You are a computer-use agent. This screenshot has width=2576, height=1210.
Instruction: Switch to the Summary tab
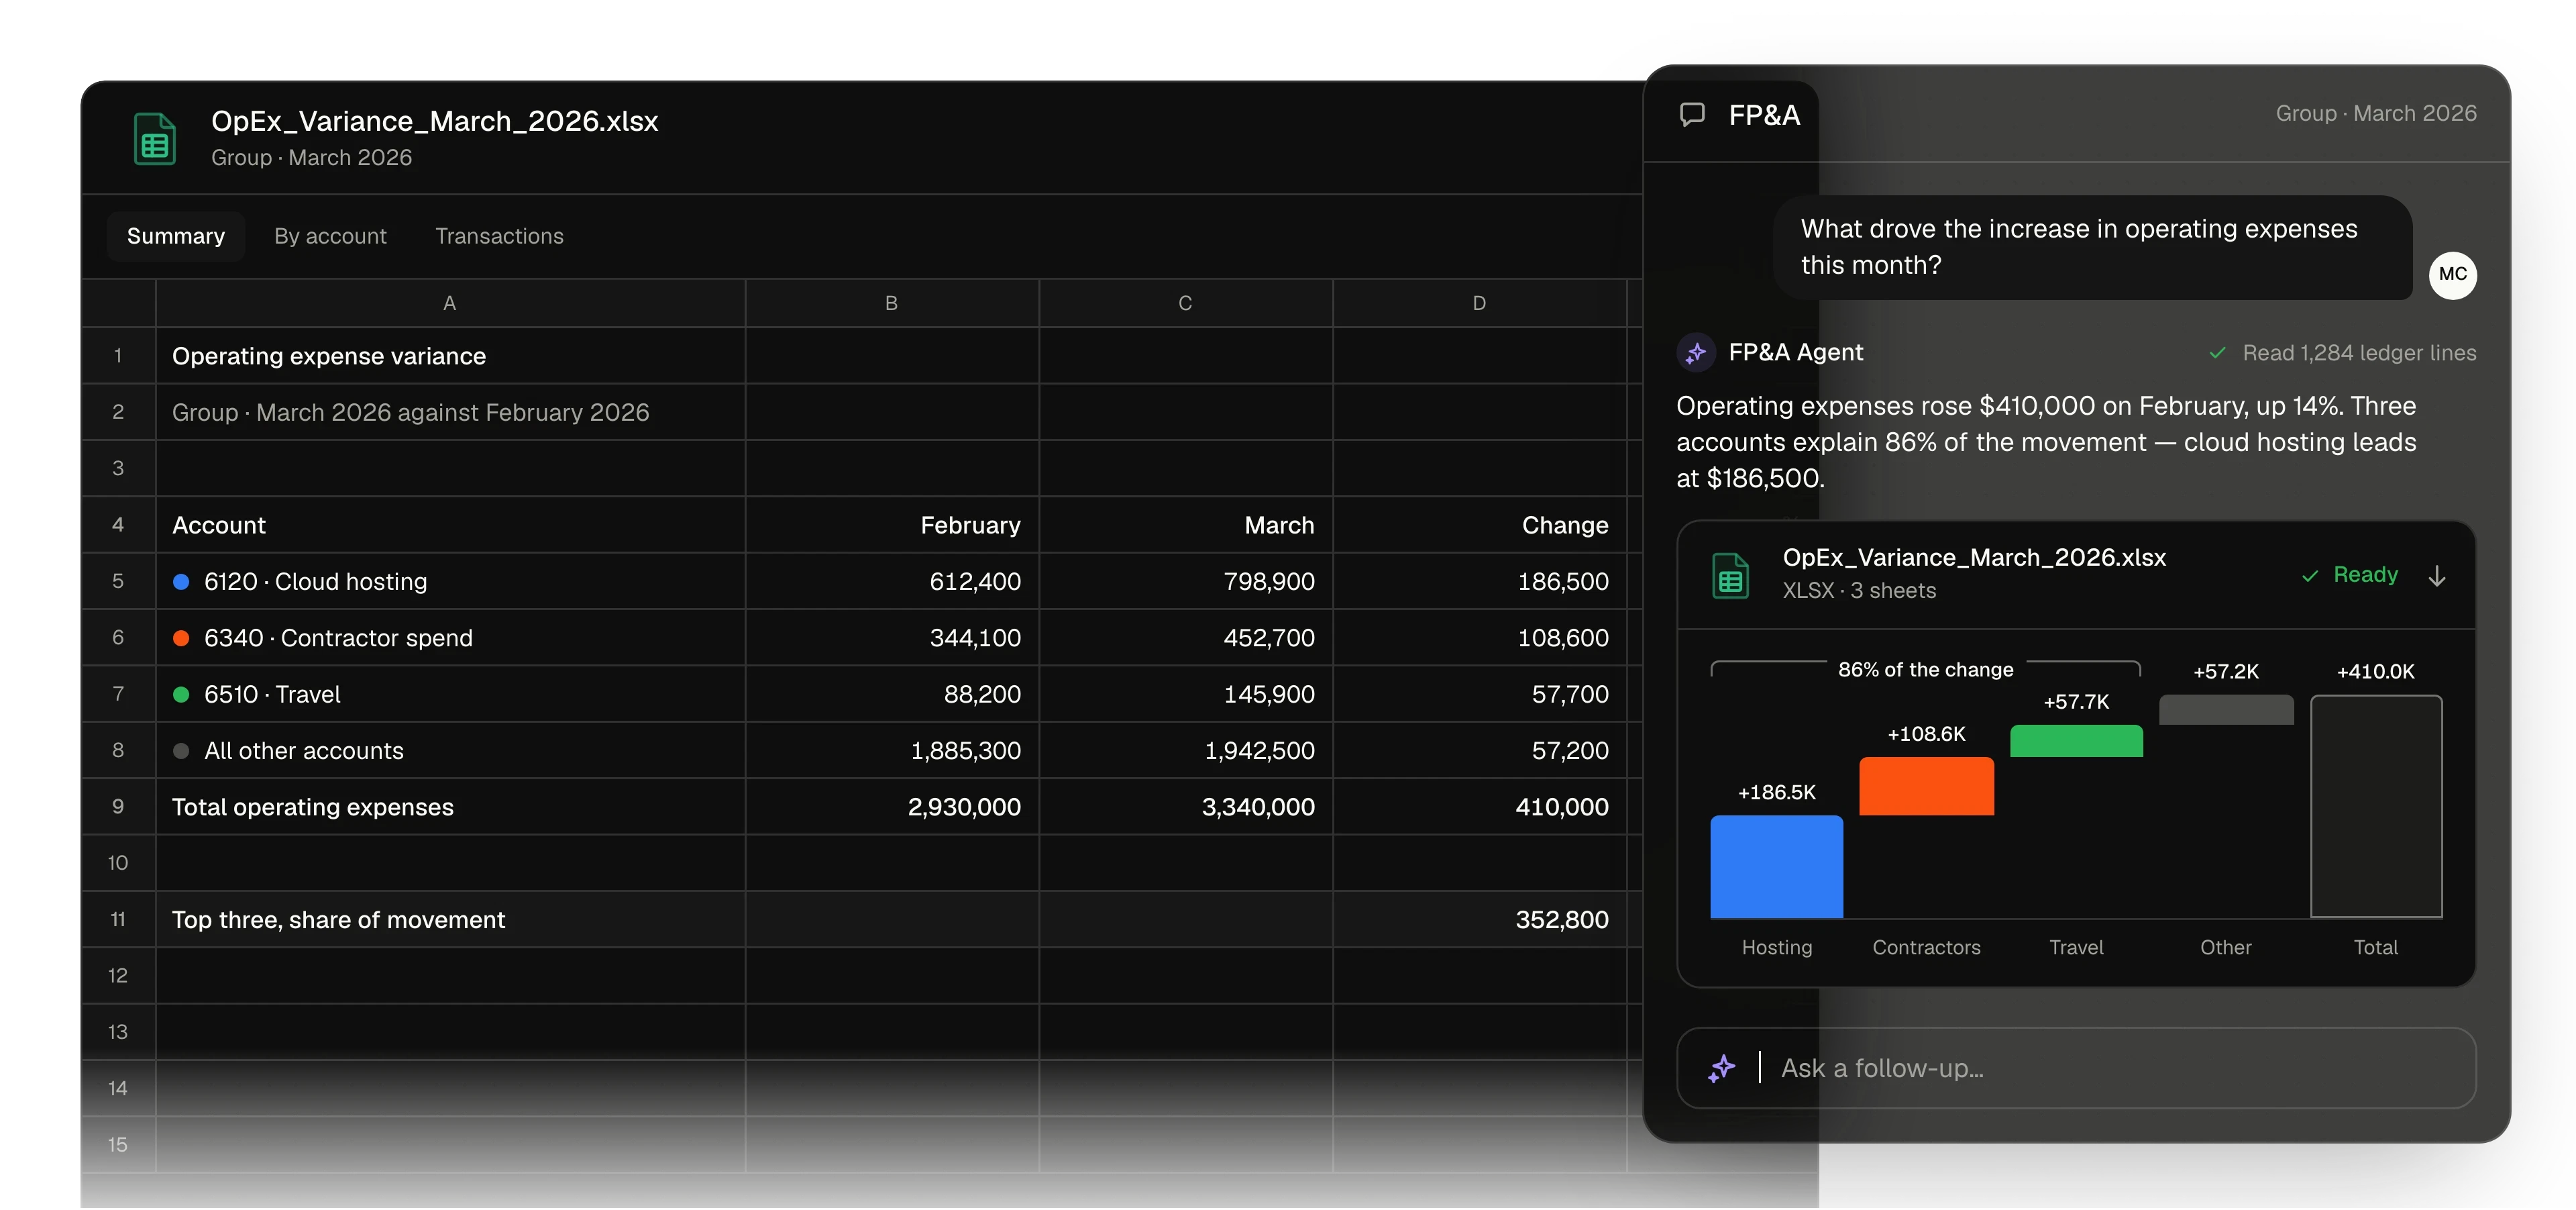[x=176, y=236]
